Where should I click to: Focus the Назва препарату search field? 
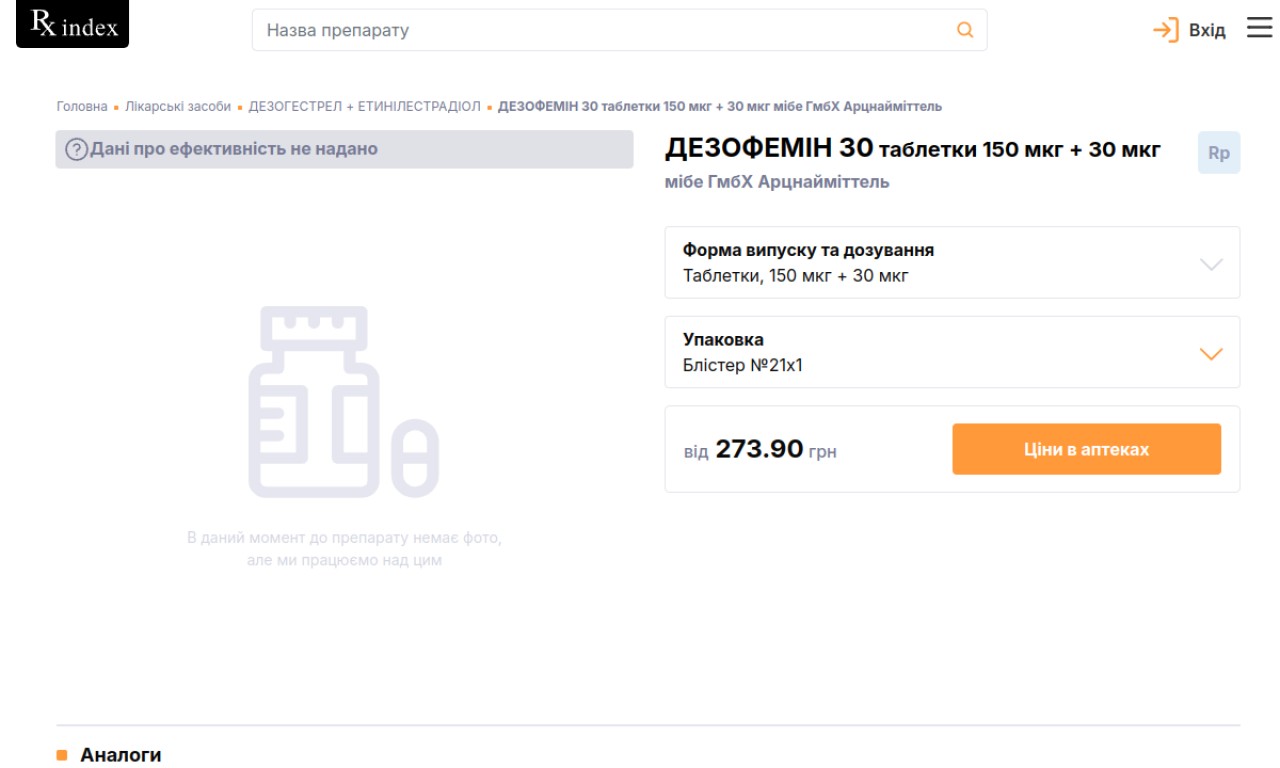(x=600, y=30)
